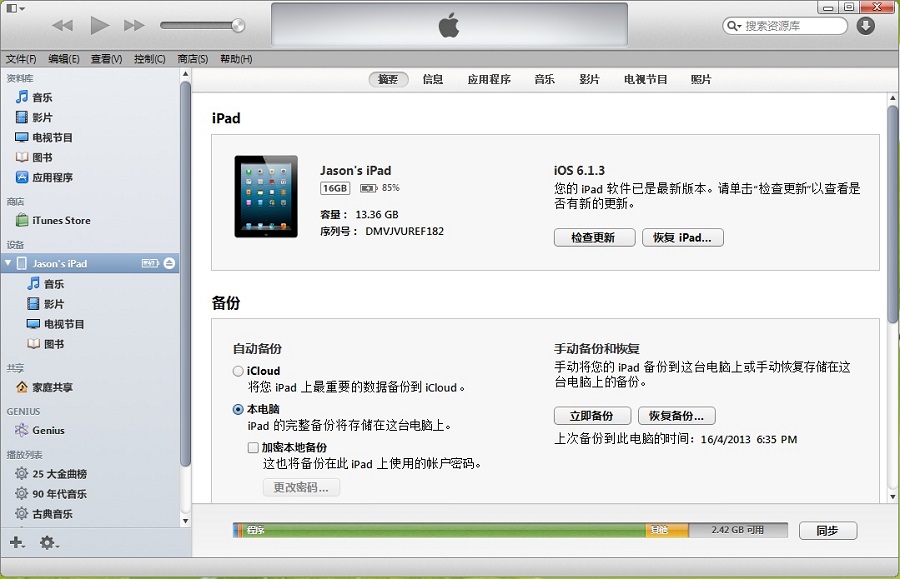The height and width of the screenshot is (579, 900).
Task: Click the green 程序 segment in capacity bar
Action: click(x=444, y=530)
